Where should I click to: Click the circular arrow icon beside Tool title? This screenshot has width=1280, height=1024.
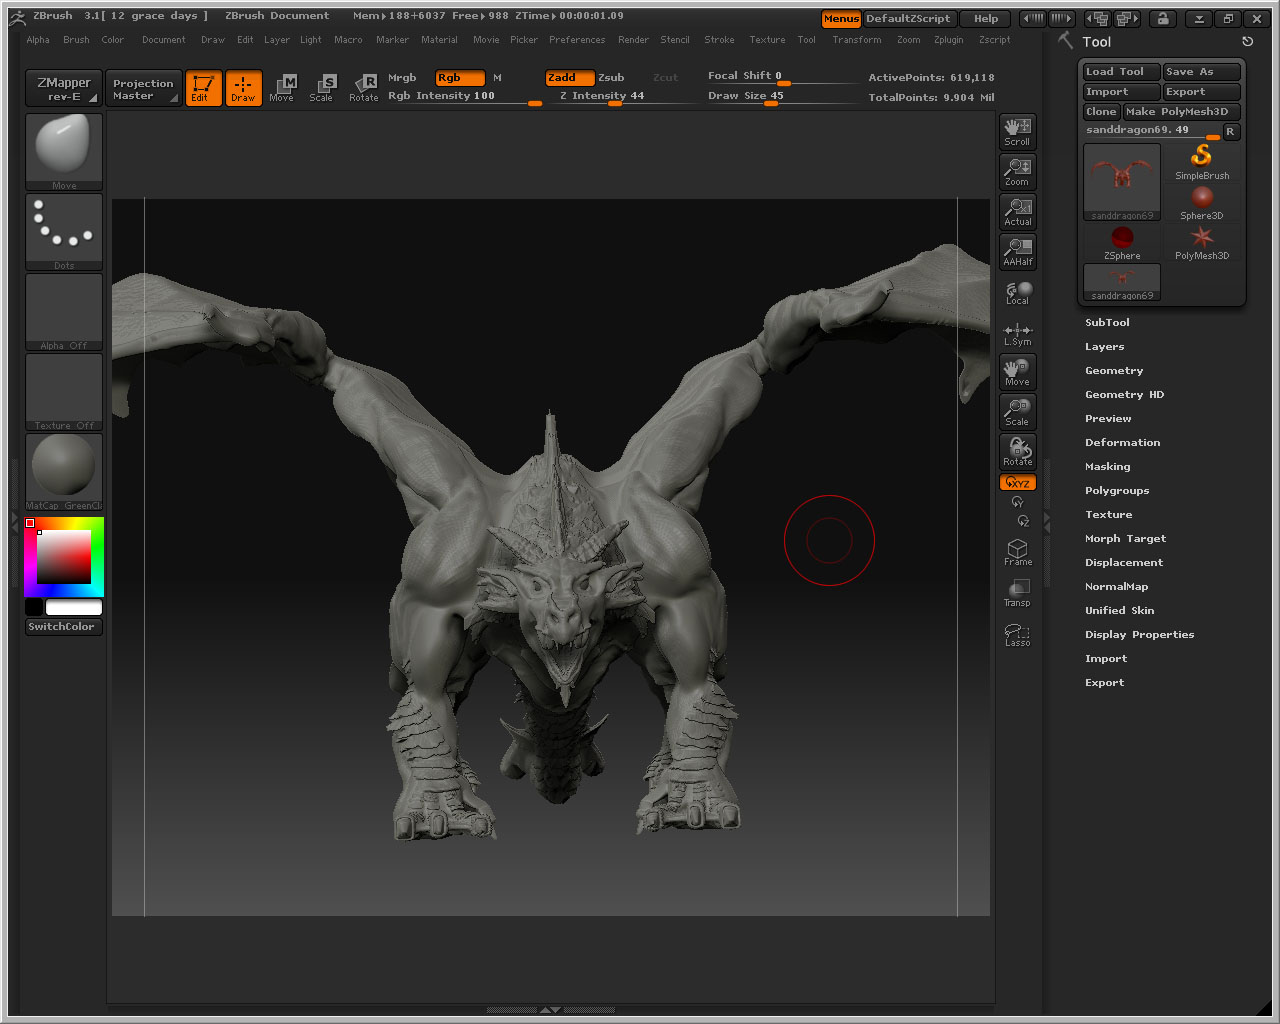click(x=1247, y=42)
